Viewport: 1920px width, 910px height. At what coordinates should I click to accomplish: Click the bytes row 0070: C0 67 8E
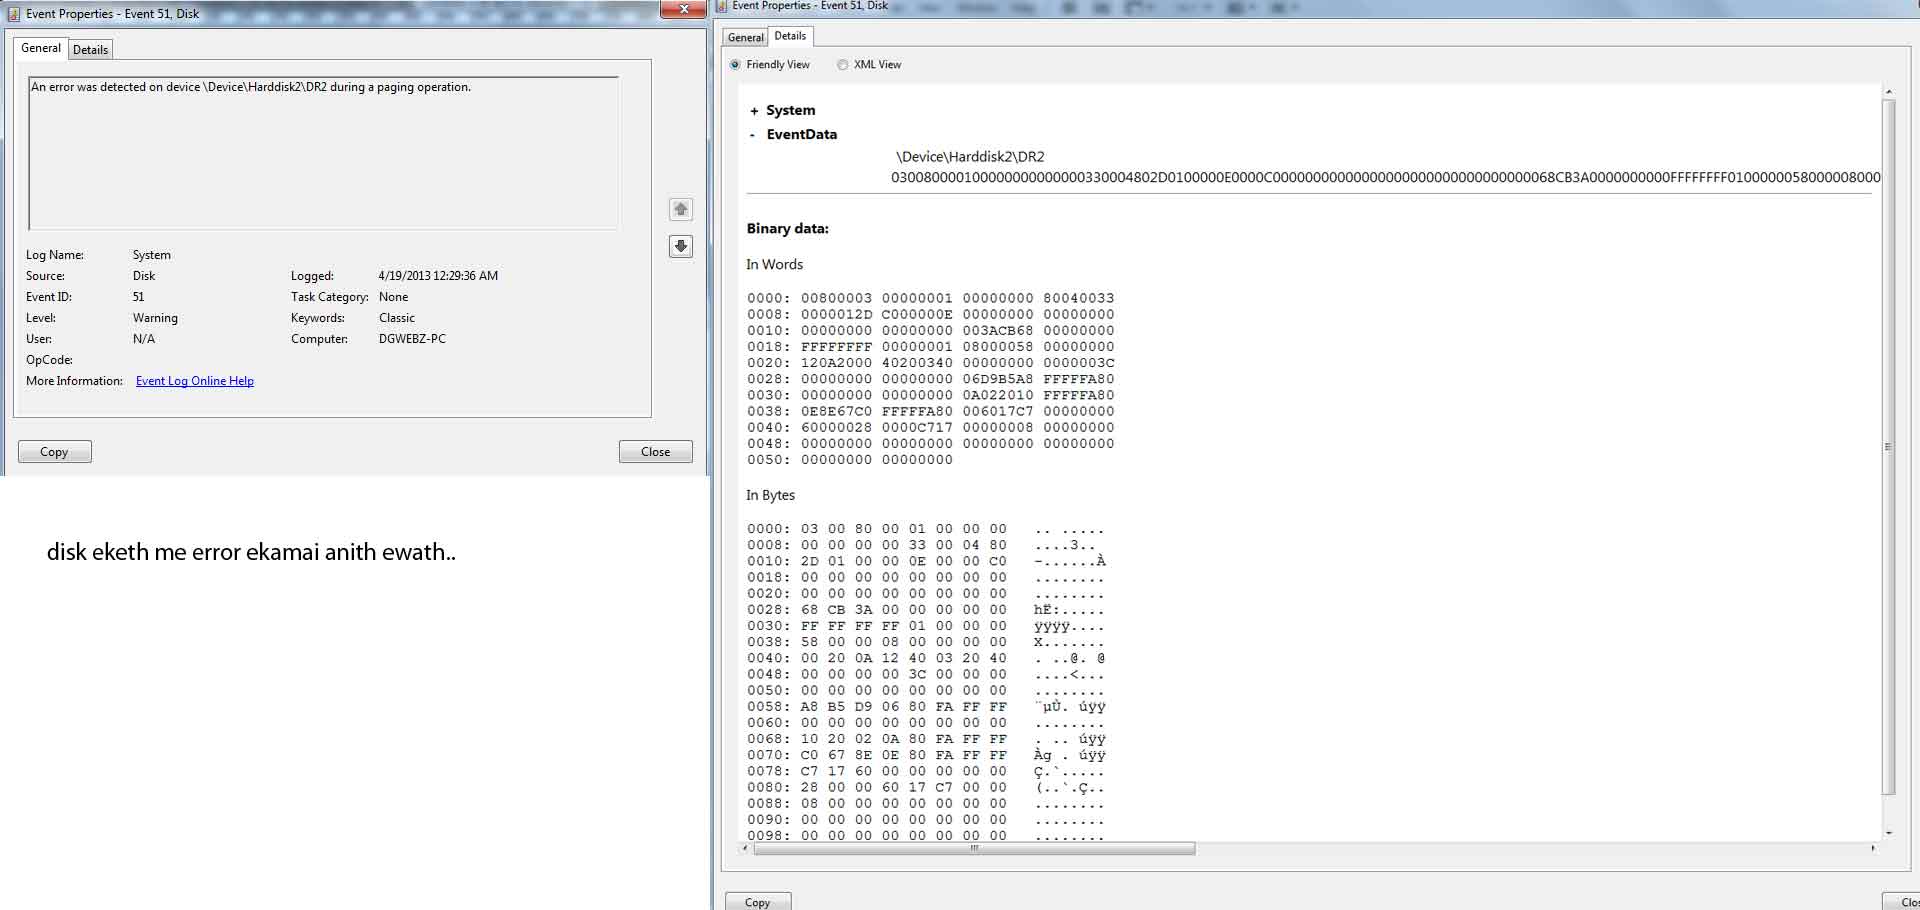[x=926, y=755]
